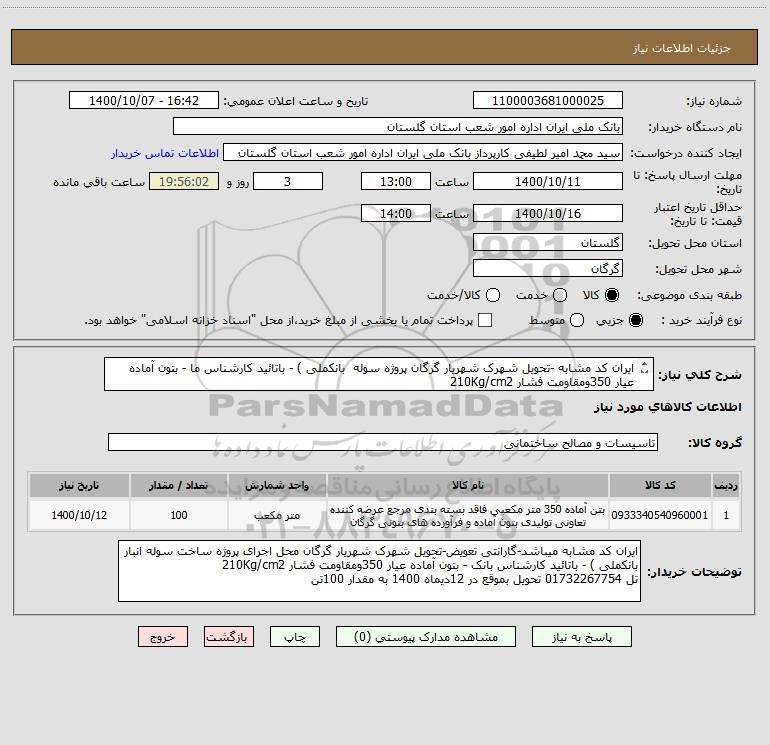Click delivery city field 'گرگان'
The height and width of the screenshot is (745, 770).
[548, 268]
